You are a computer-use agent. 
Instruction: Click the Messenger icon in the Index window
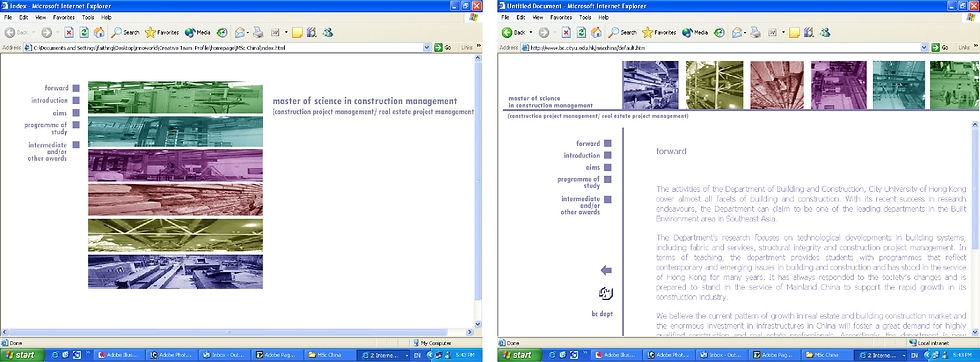328,33
